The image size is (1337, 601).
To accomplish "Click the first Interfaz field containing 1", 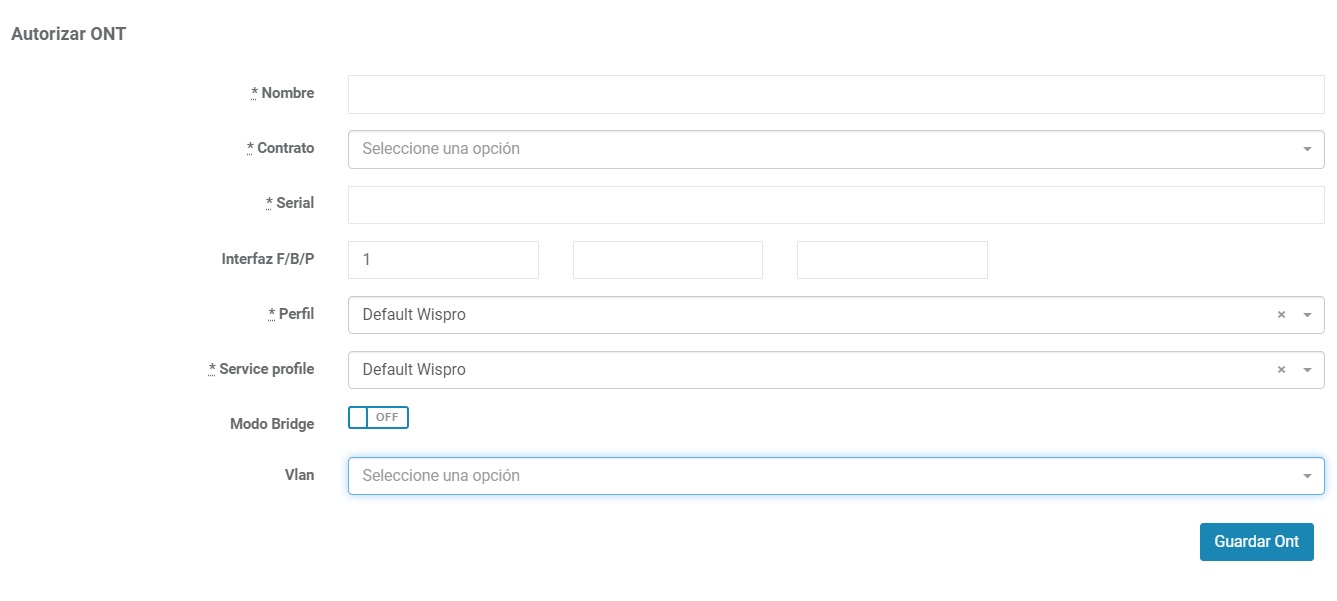I will [x=443, y=260].
